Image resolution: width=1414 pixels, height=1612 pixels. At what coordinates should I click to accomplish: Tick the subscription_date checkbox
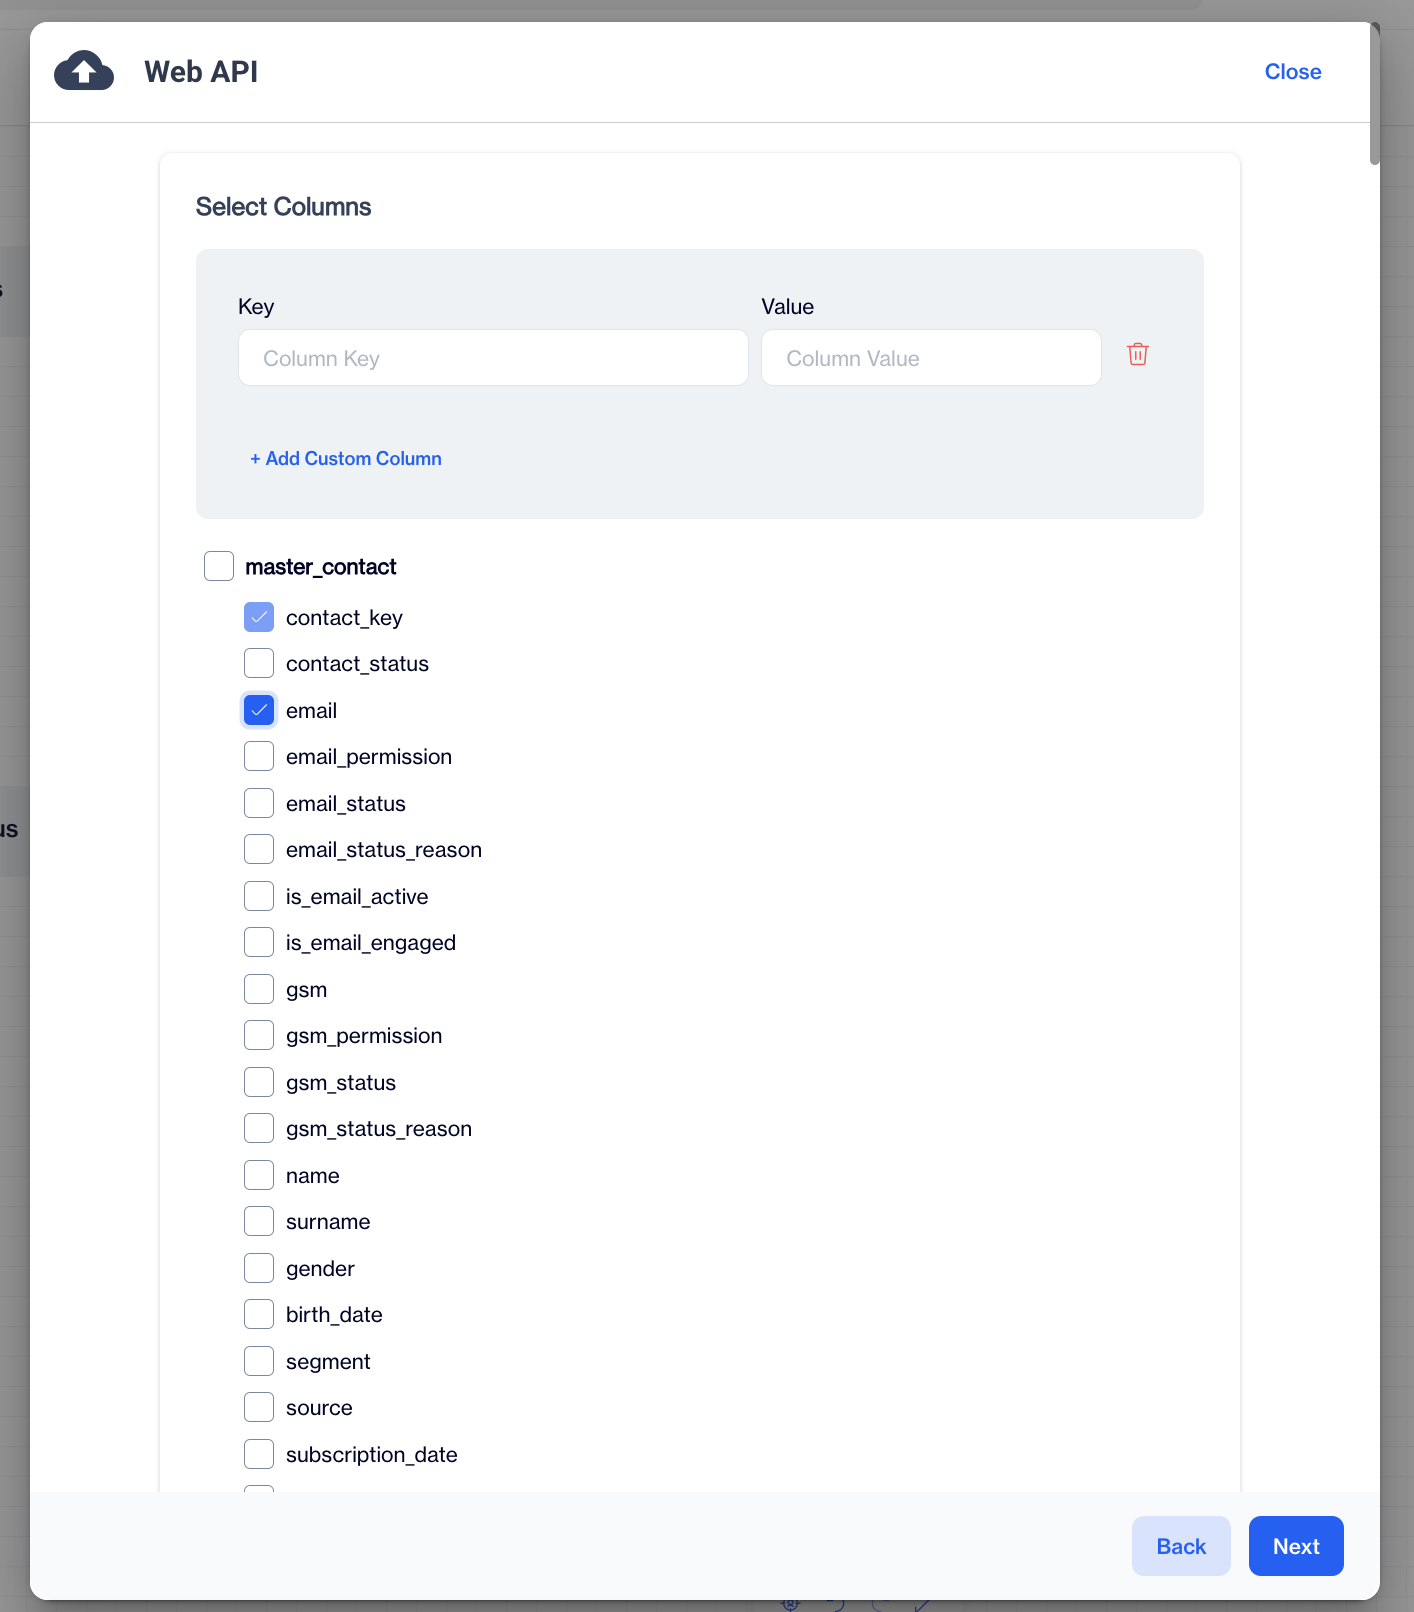tap(259, 1455)
